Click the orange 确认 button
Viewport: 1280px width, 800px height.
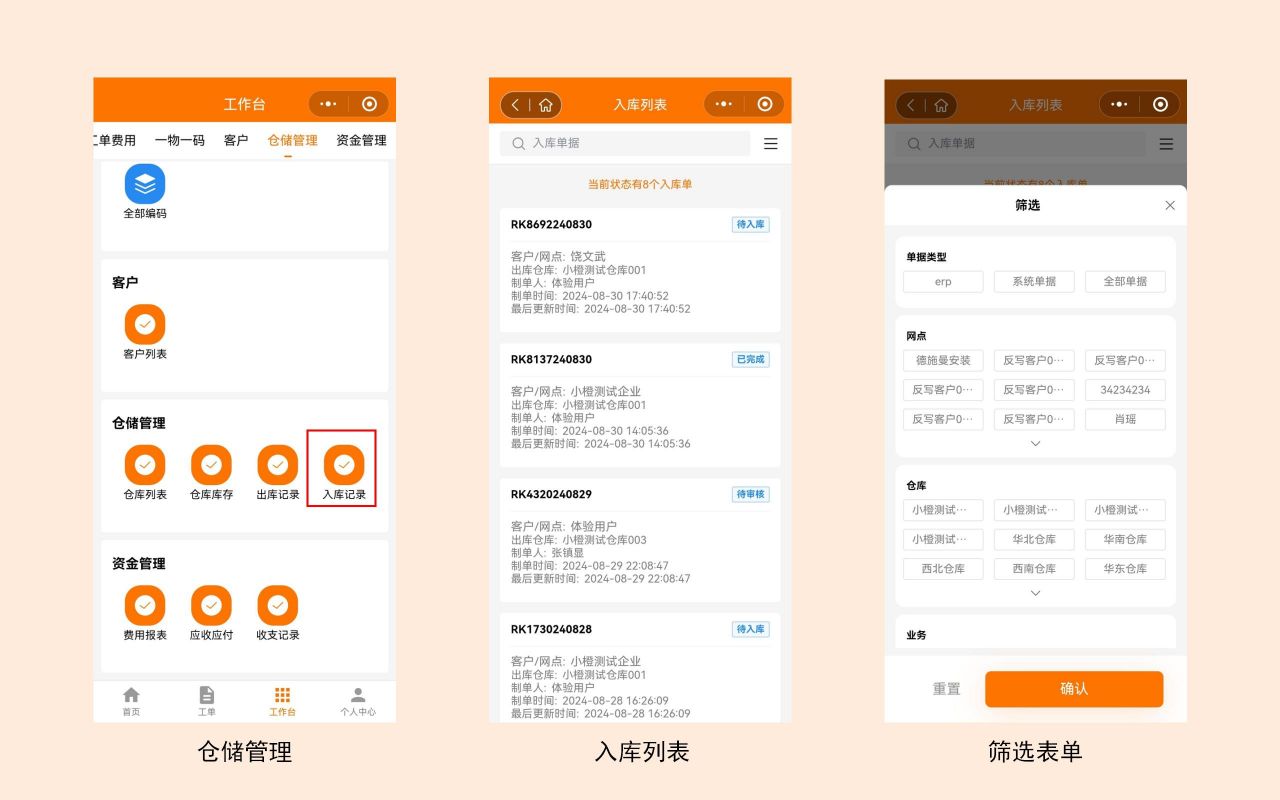pos(1074,689)
